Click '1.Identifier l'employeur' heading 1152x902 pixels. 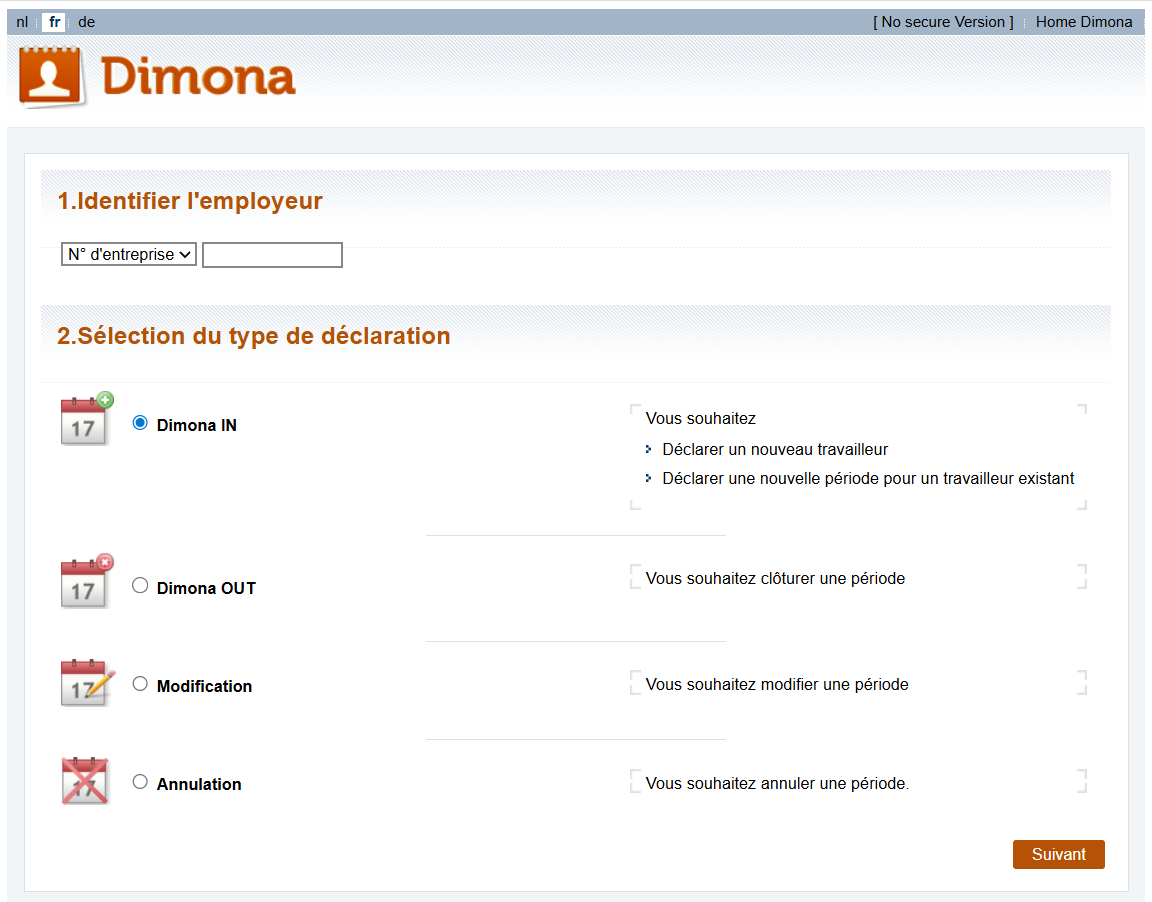click(x=190, y=201)
